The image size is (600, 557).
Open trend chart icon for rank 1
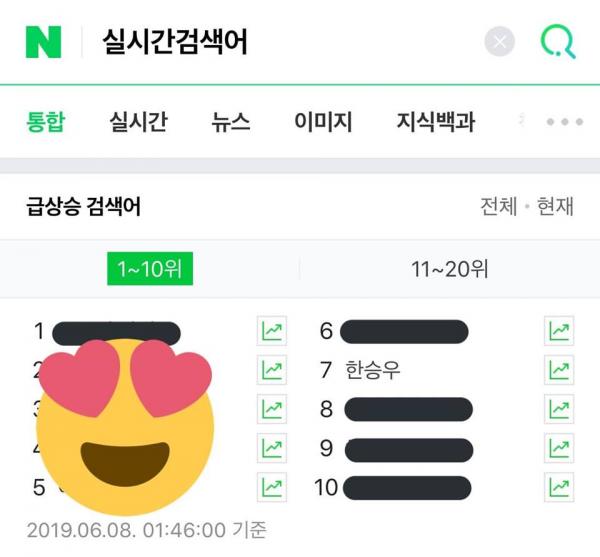(272, 331)
